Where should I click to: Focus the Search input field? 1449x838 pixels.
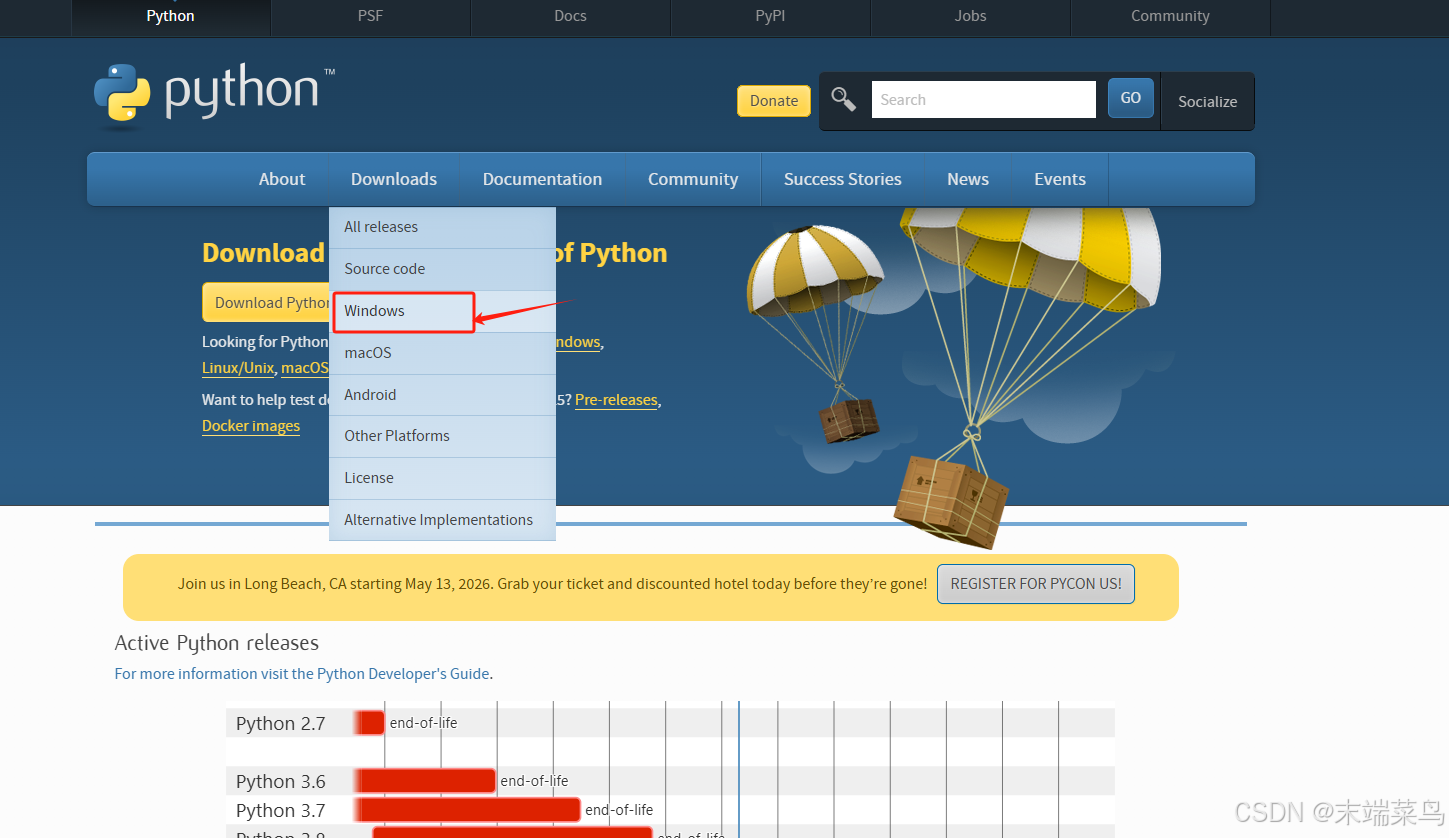(x=984, y=100)
